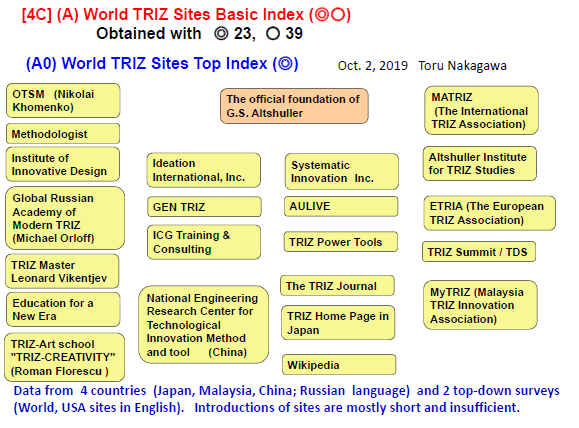Image resolution: width=579 pixels, height=428 pixels.
Task: Open Ideation International, Inc. box
Action: tap(204, 170)
